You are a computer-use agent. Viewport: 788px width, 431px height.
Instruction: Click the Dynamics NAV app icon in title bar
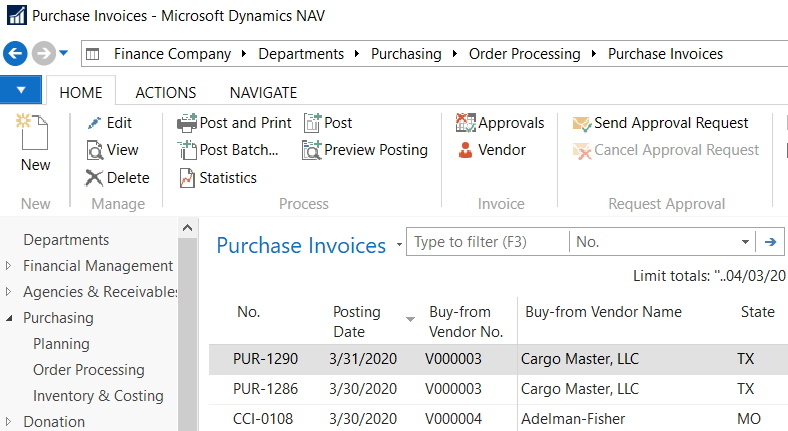[x=17, y=15]
